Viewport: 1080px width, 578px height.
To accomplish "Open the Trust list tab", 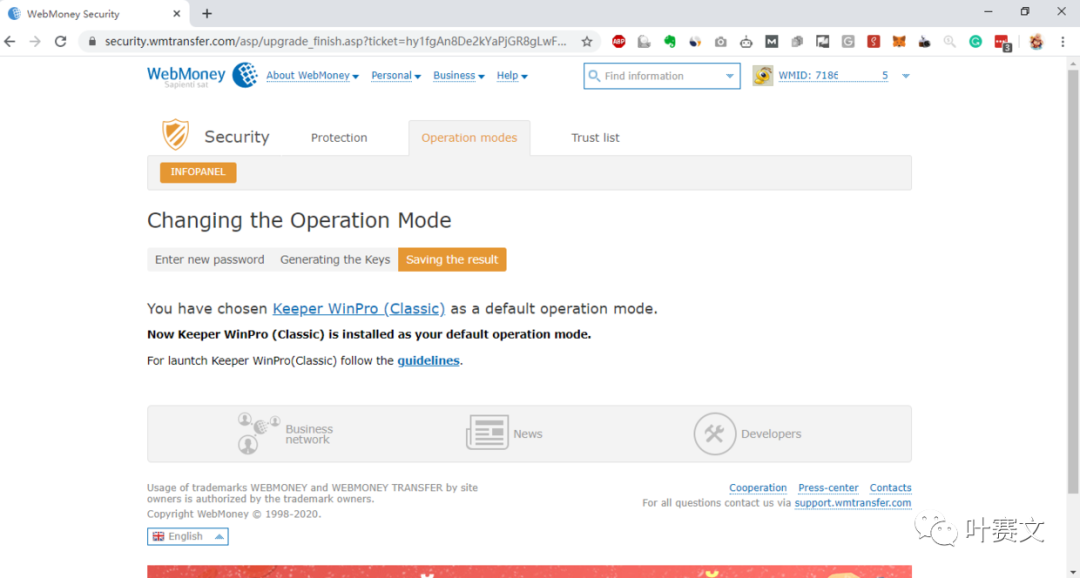I will point(595,138).
